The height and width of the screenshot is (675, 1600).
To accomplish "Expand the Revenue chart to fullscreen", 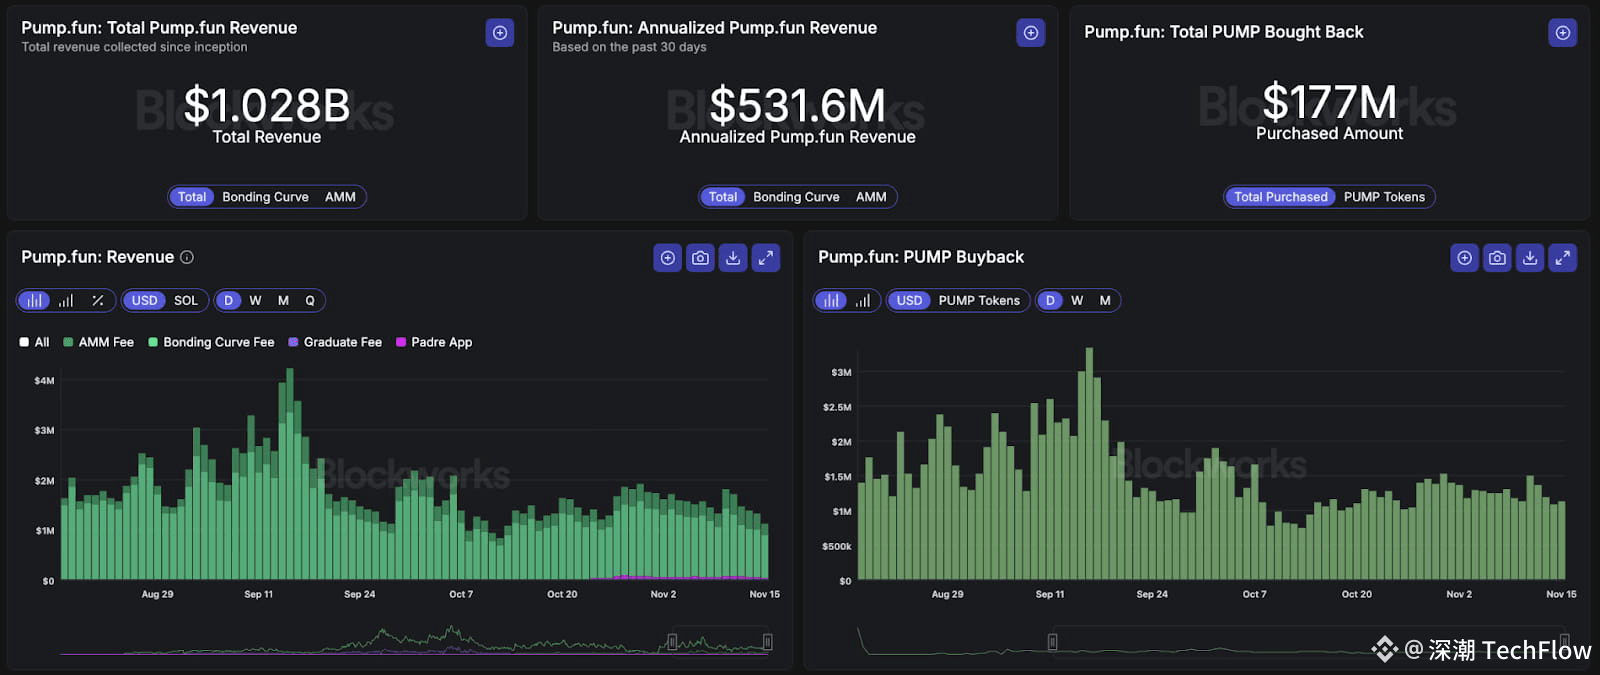I will [x=766, y=258].
